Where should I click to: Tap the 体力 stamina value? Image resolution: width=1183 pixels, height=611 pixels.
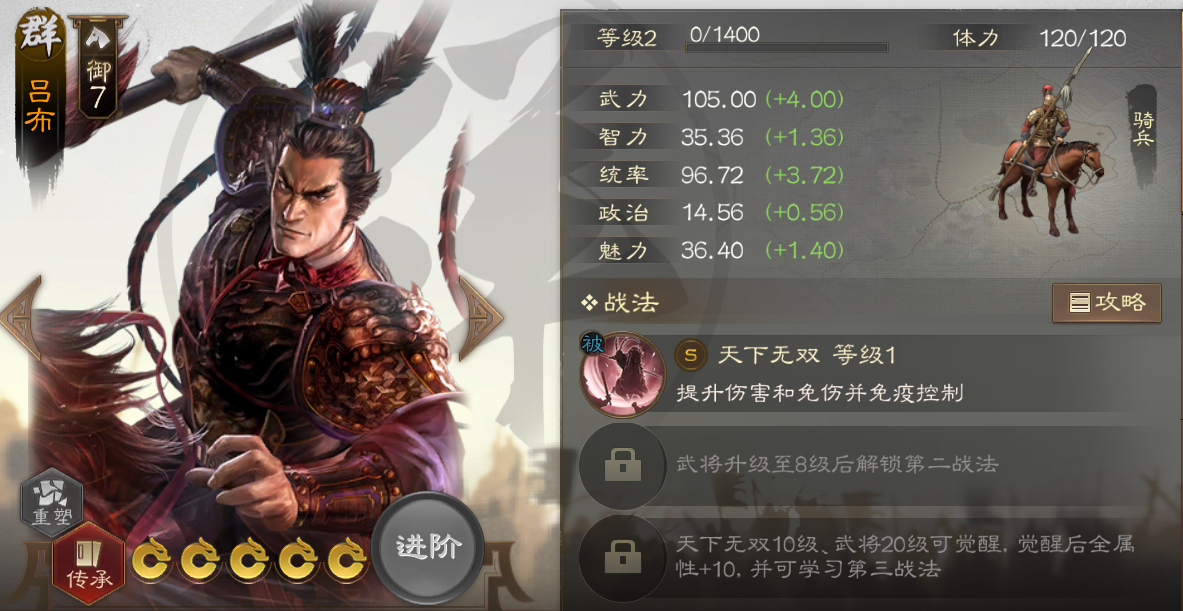point(1083,38)
